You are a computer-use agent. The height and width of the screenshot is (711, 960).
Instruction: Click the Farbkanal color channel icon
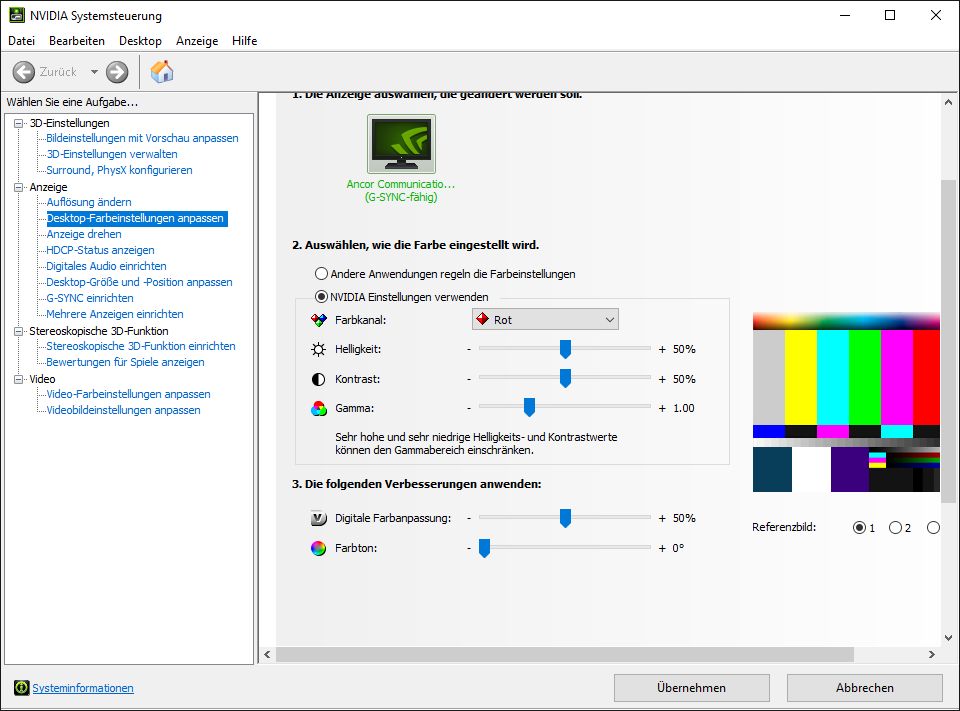point(318,320)
